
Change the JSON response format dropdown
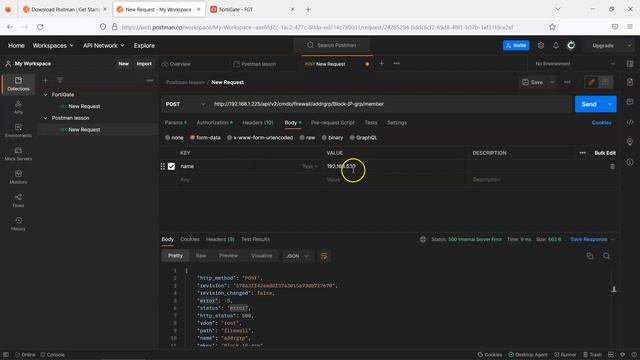tap(297, 256)
